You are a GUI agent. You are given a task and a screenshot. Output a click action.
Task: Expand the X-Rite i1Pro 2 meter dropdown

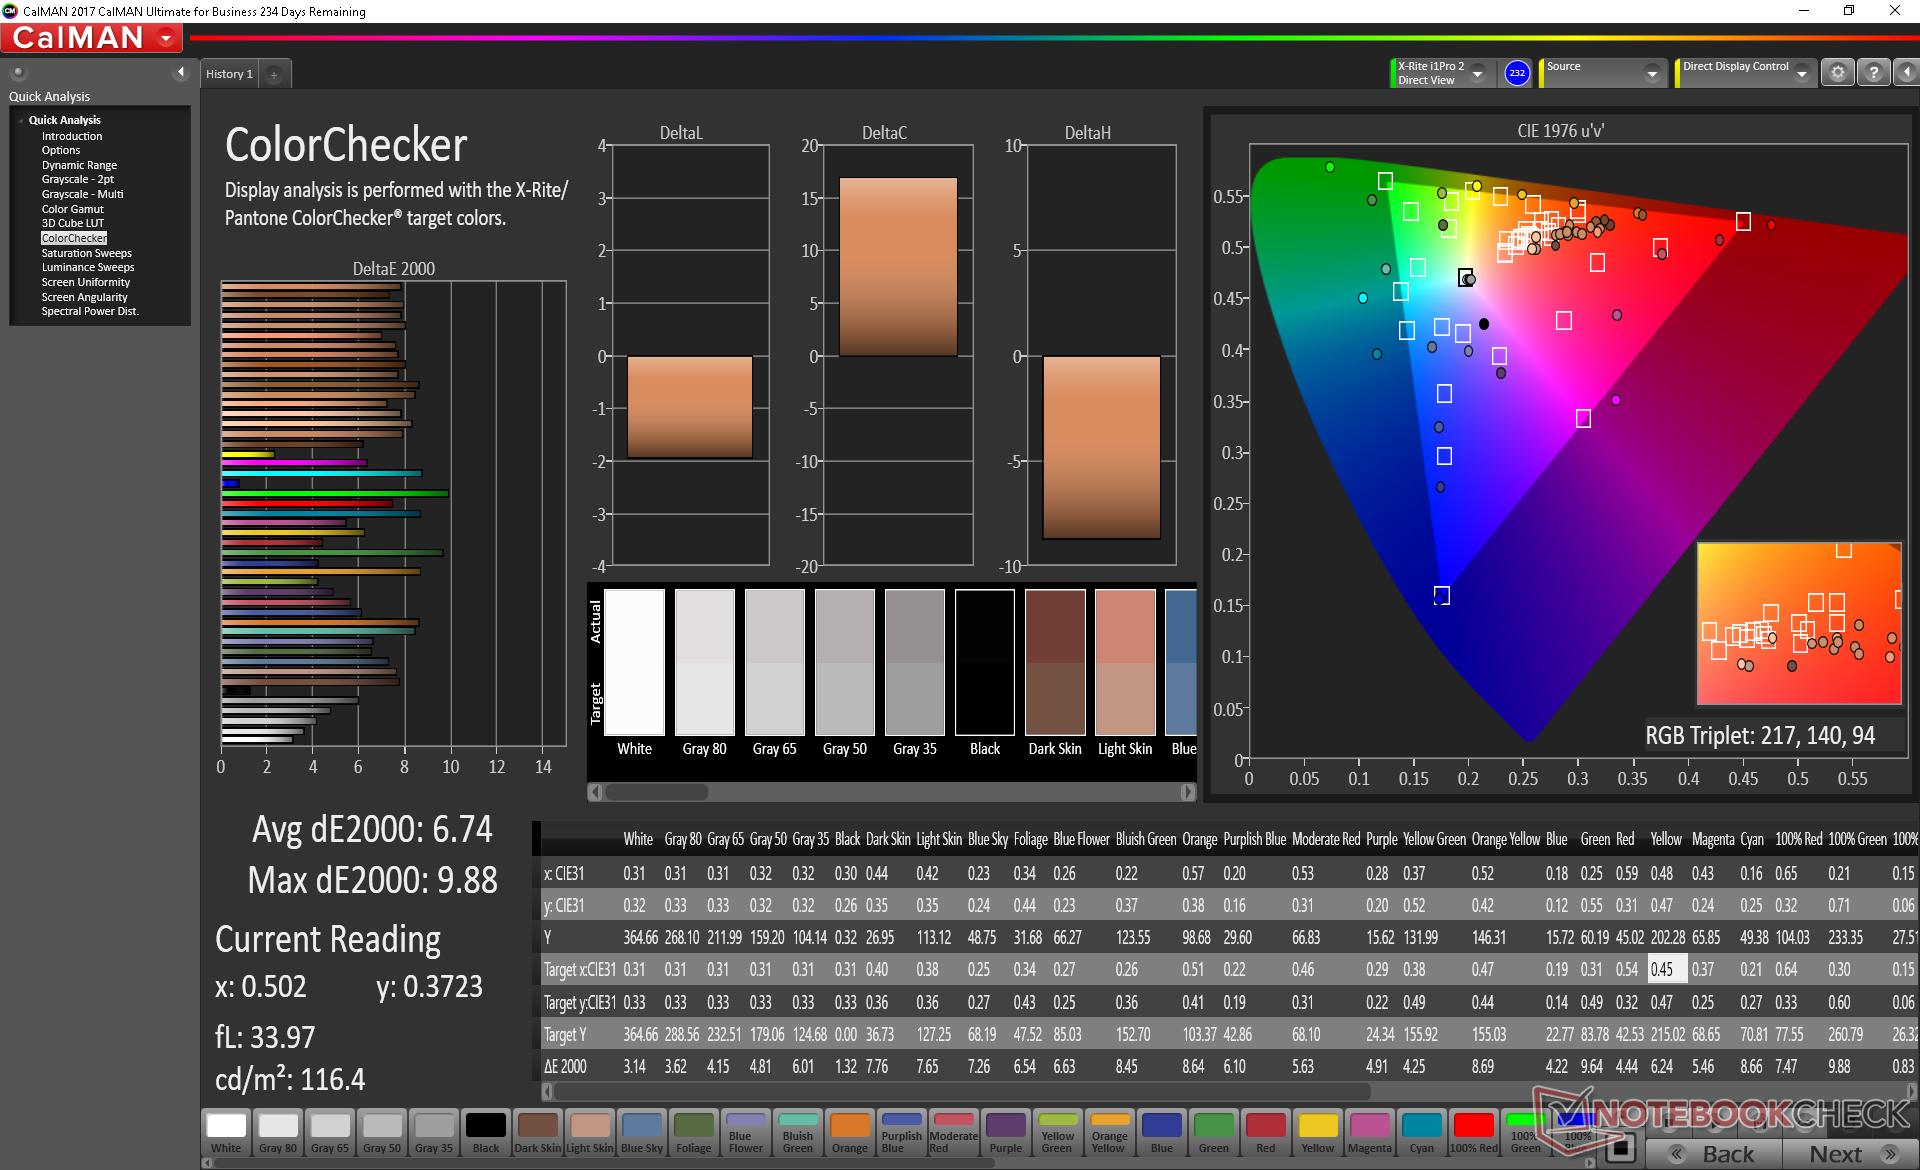[1477, 74]
